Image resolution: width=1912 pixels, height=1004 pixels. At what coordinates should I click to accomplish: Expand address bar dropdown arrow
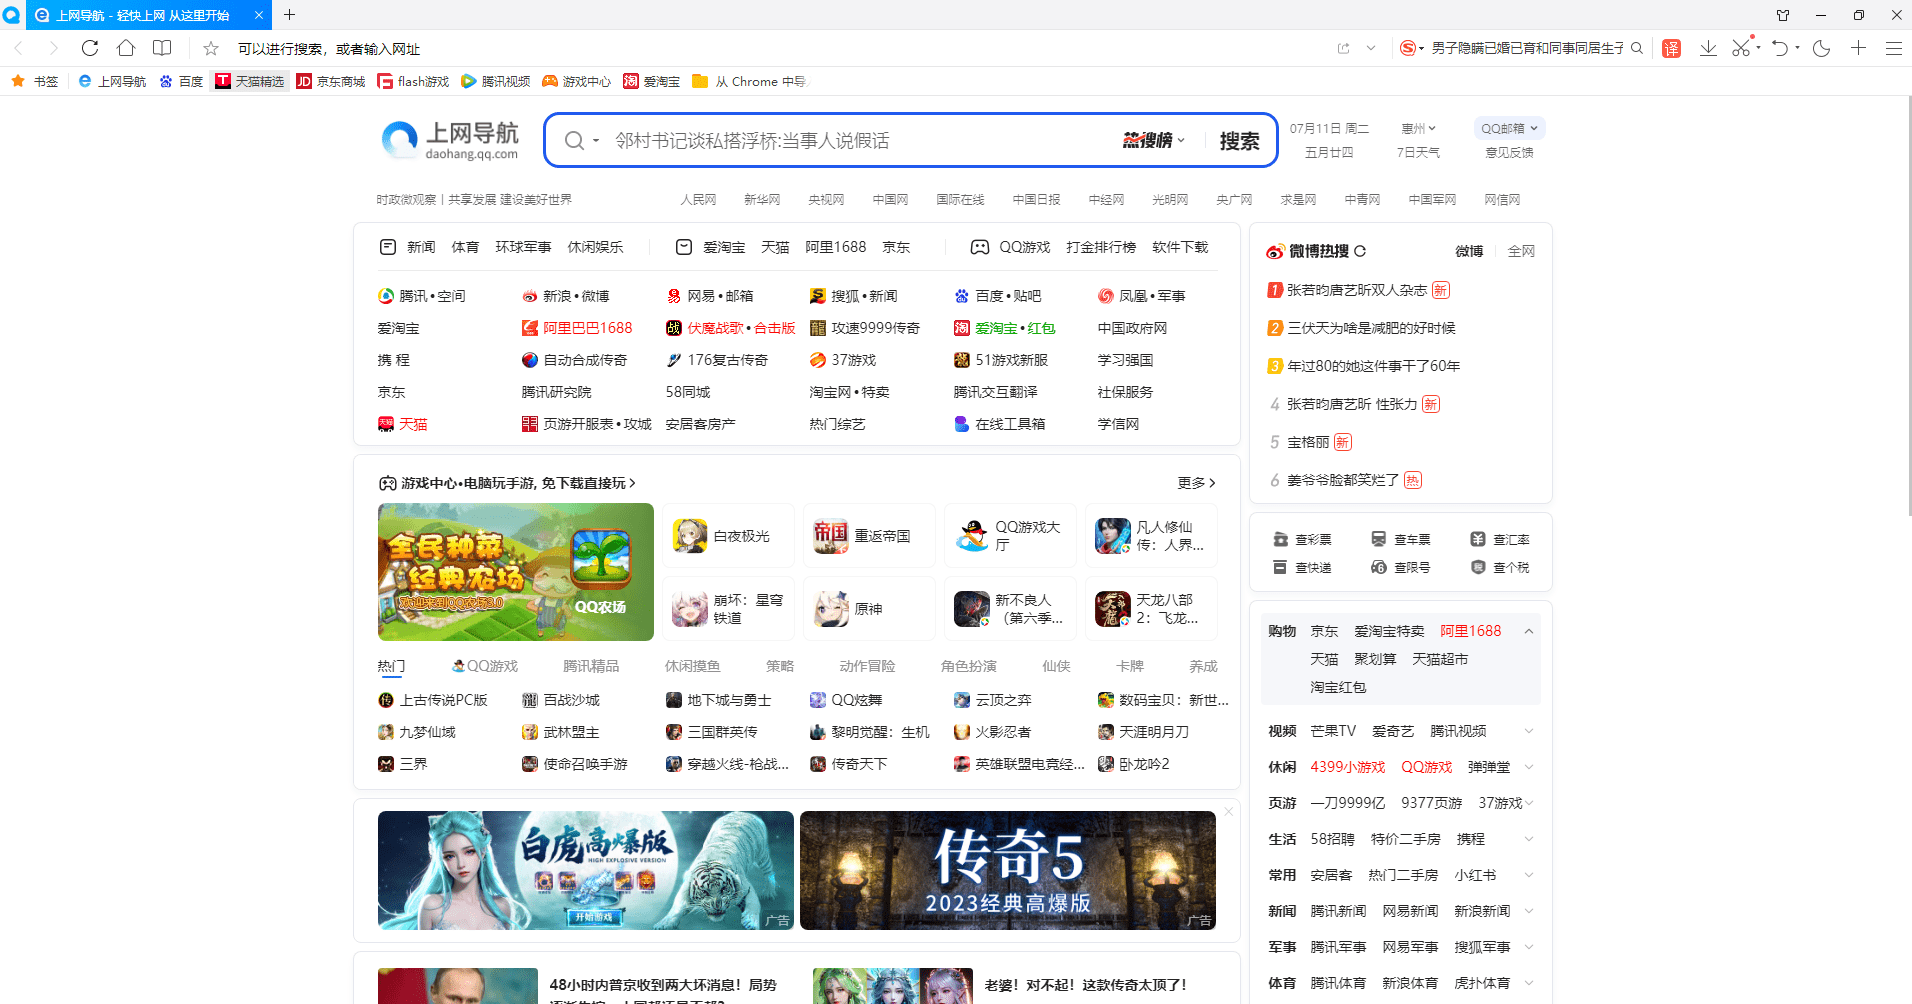pos(1371,48)
